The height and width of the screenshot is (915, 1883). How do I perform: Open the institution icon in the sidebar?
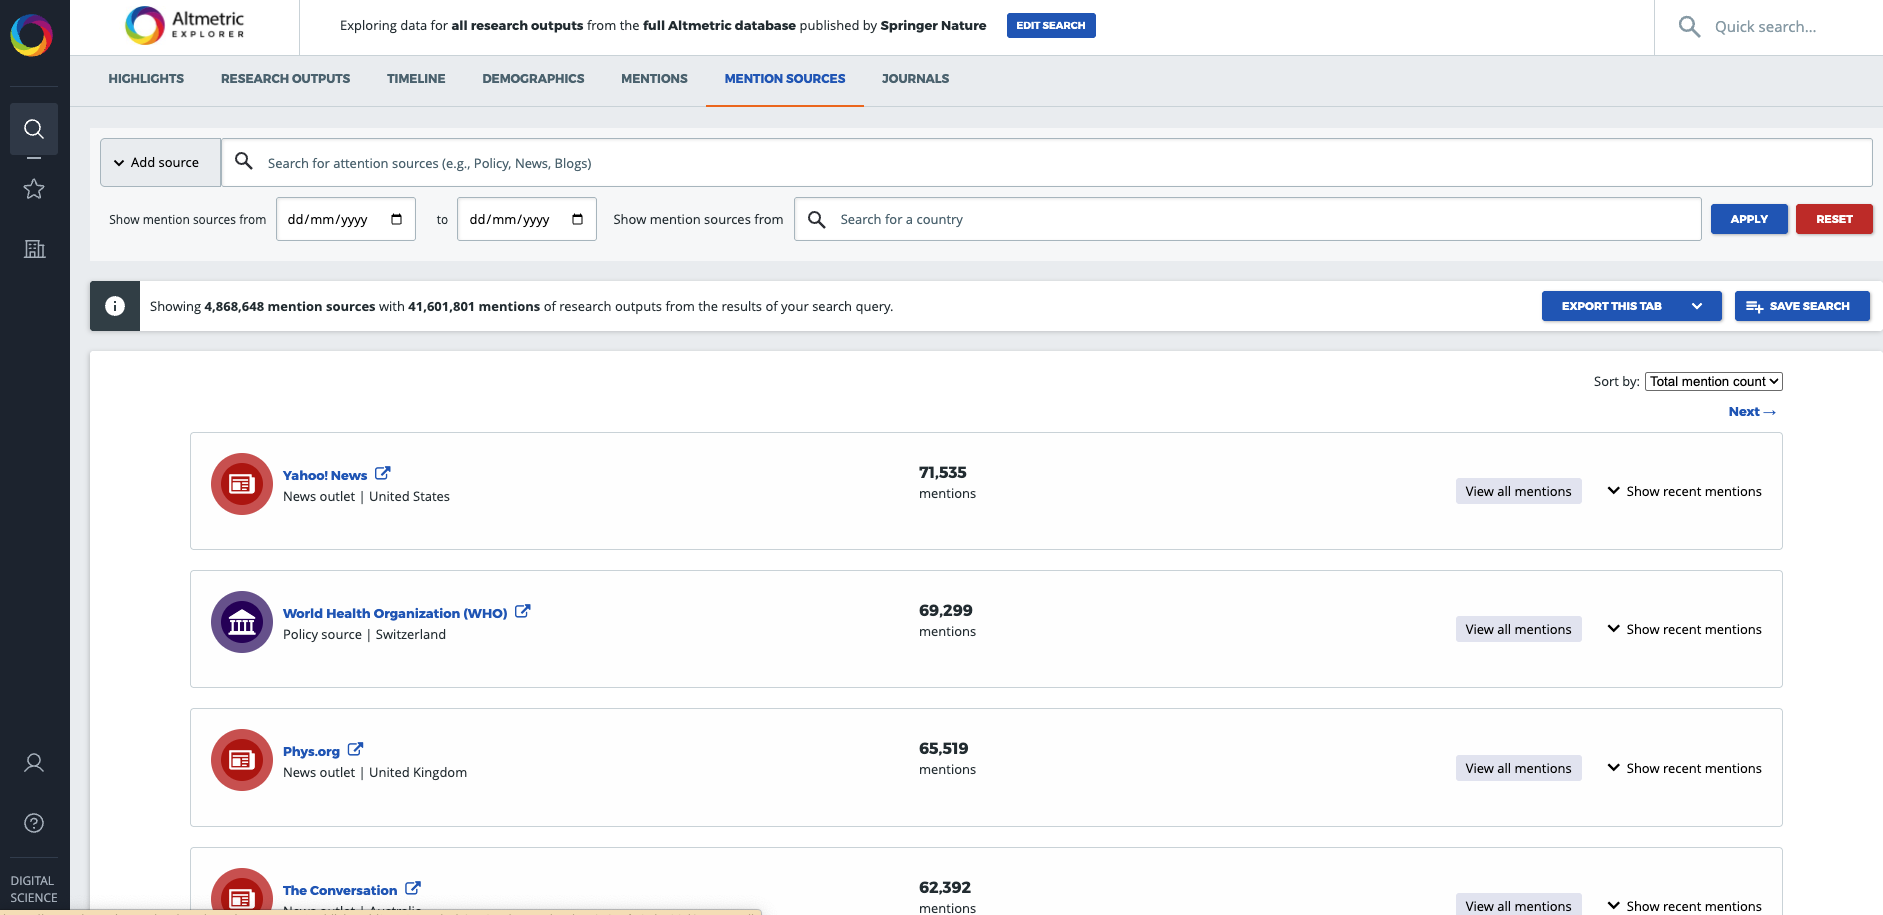click(34, 249)
